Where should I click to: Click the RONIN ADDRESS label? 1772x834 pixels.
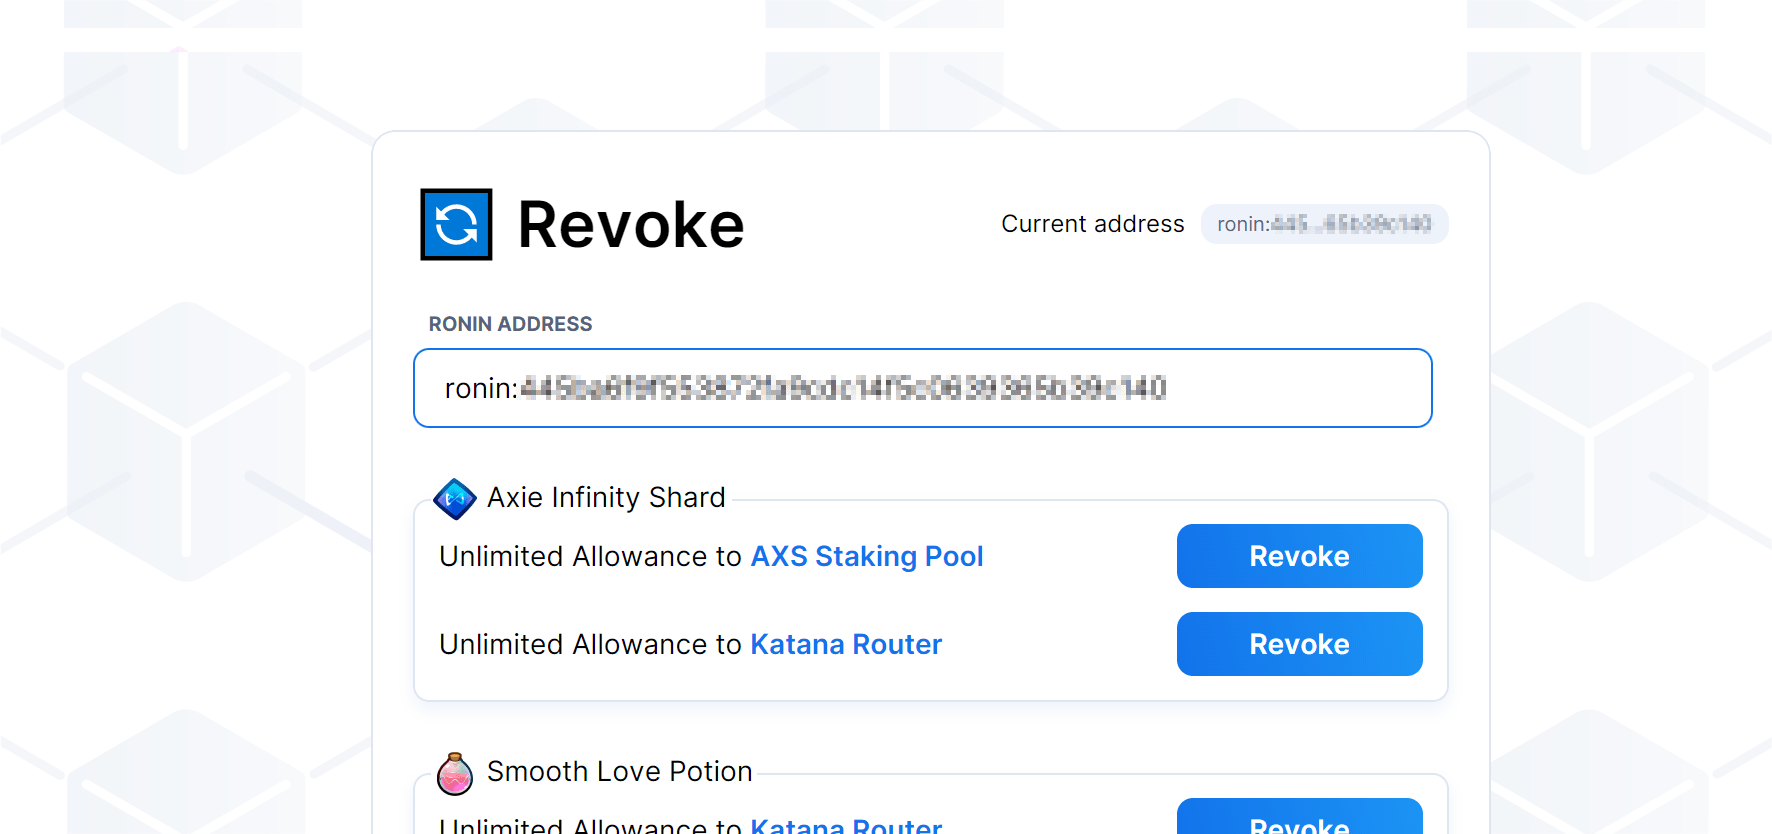pyautogui.click(x=510, y=324)
